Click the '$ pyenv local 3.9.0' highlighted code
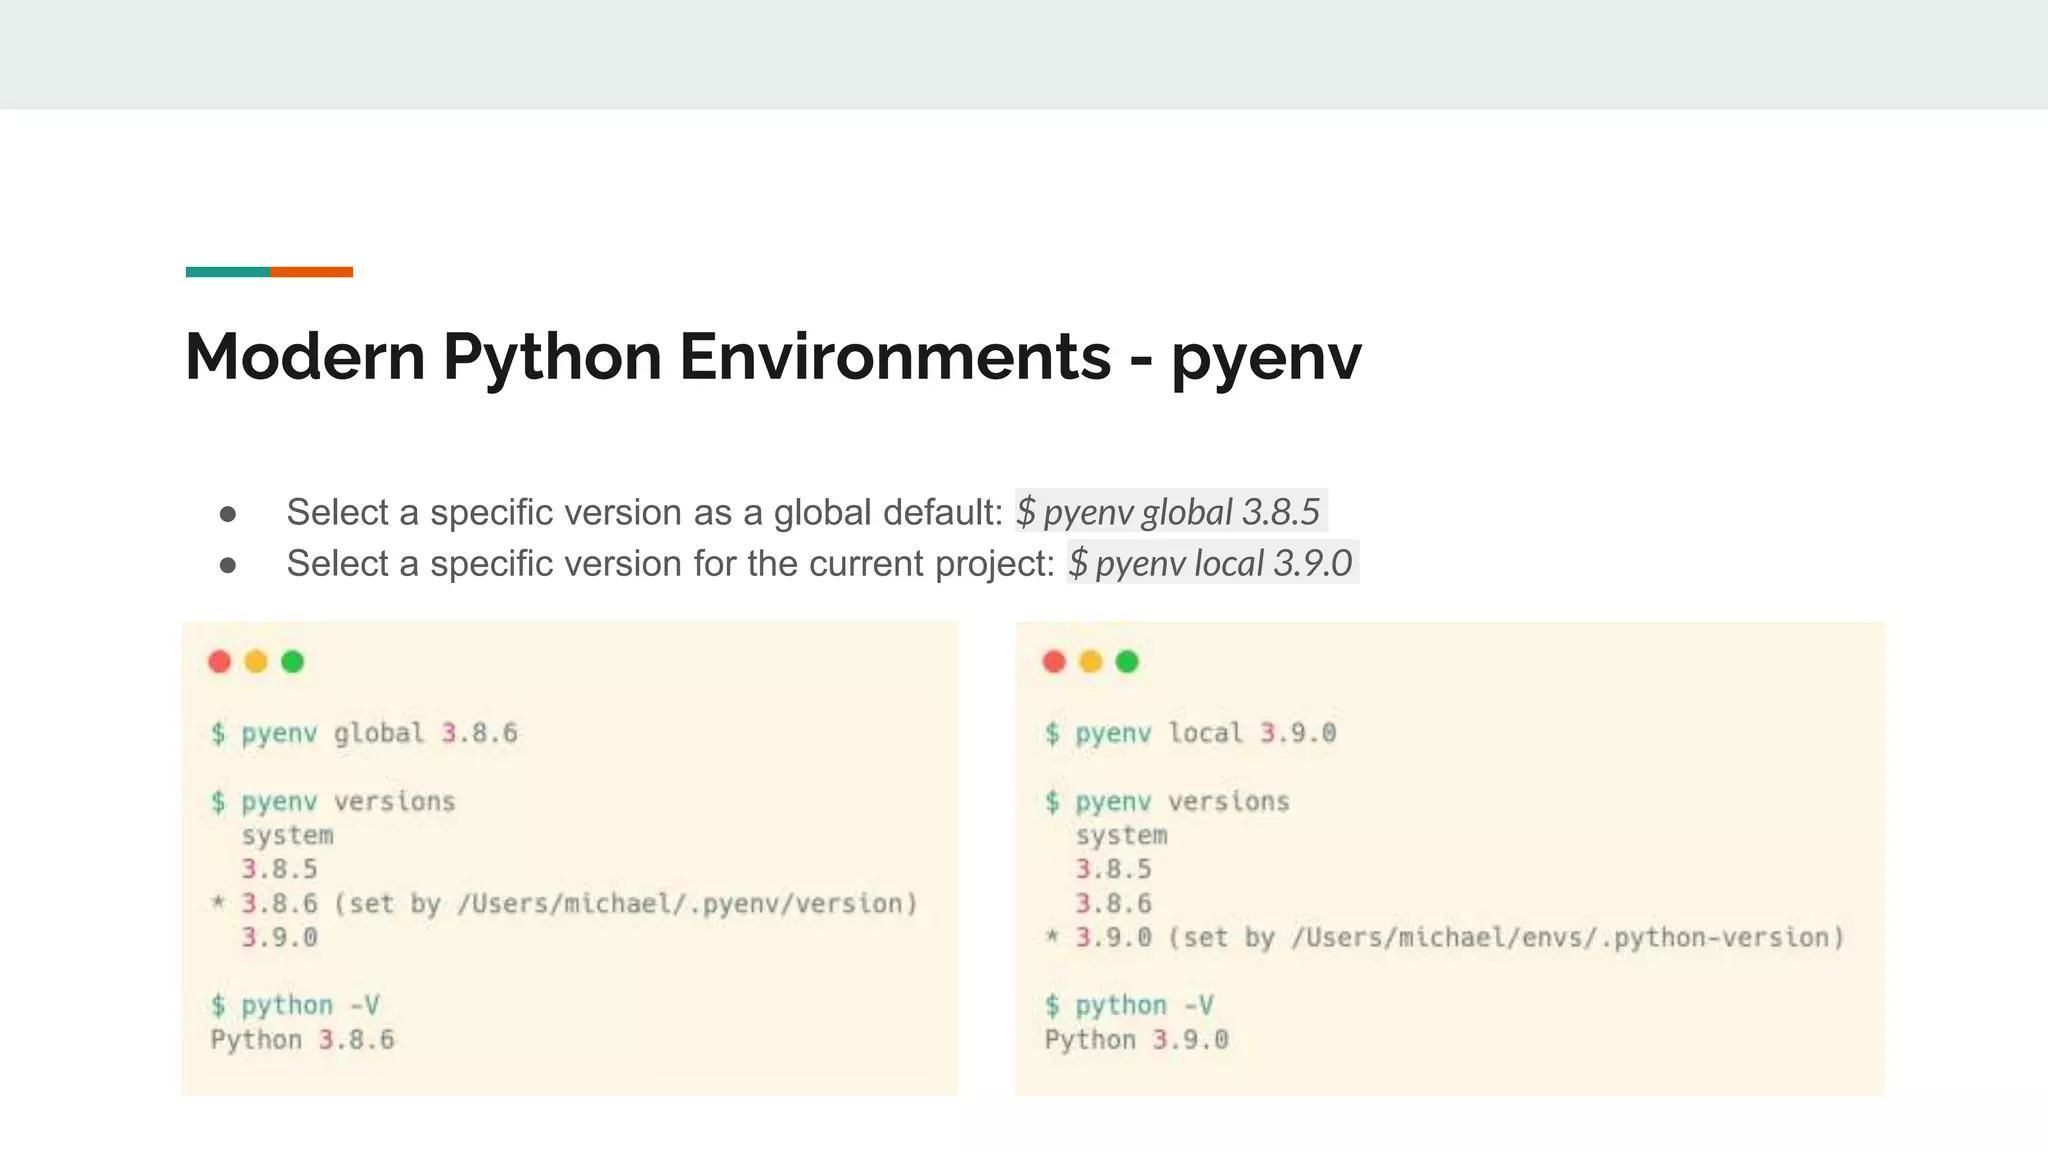The width and height of the screenshot is (2048, 1152). point(1211,563)
